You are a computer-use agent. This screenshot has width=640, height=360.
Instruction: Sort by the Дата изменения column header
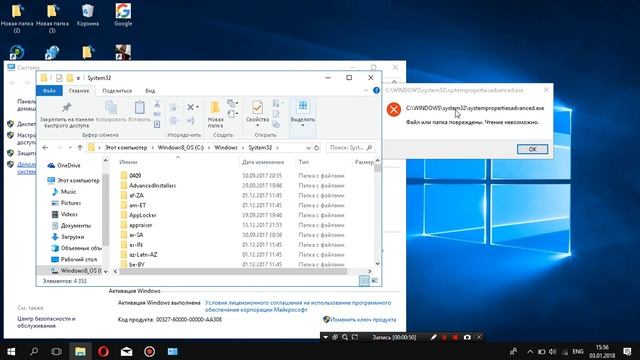tap(262, 162)
